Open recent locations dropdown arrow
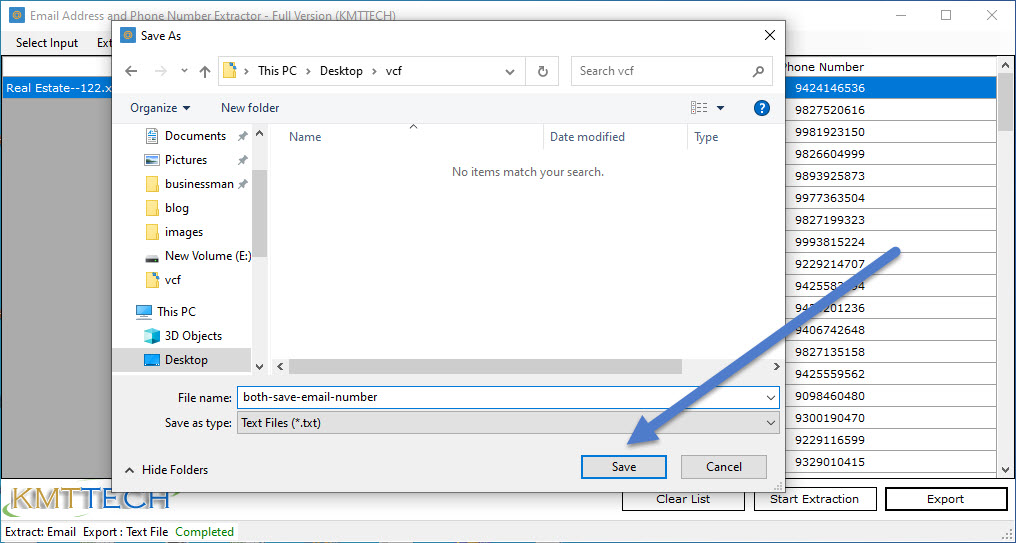 [x=184, y=71]
